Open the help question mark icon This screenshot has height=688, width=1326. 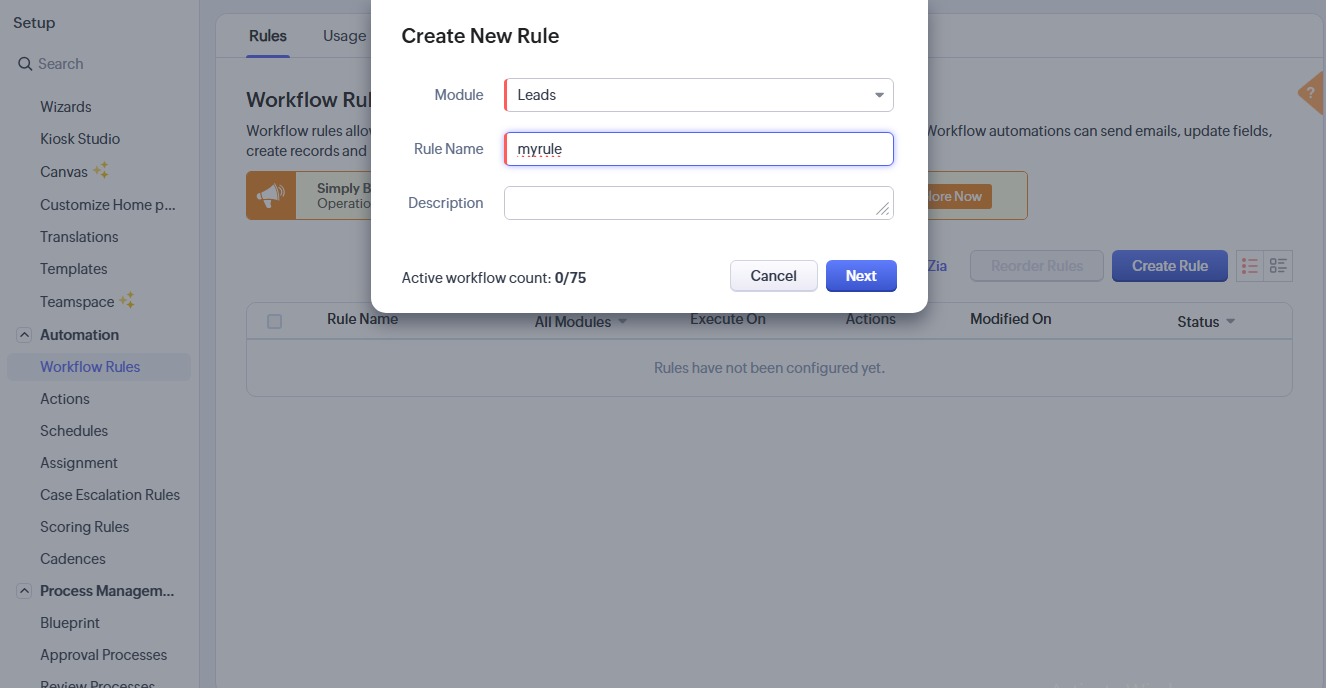pyautogui.click(x=1311, y=93)
